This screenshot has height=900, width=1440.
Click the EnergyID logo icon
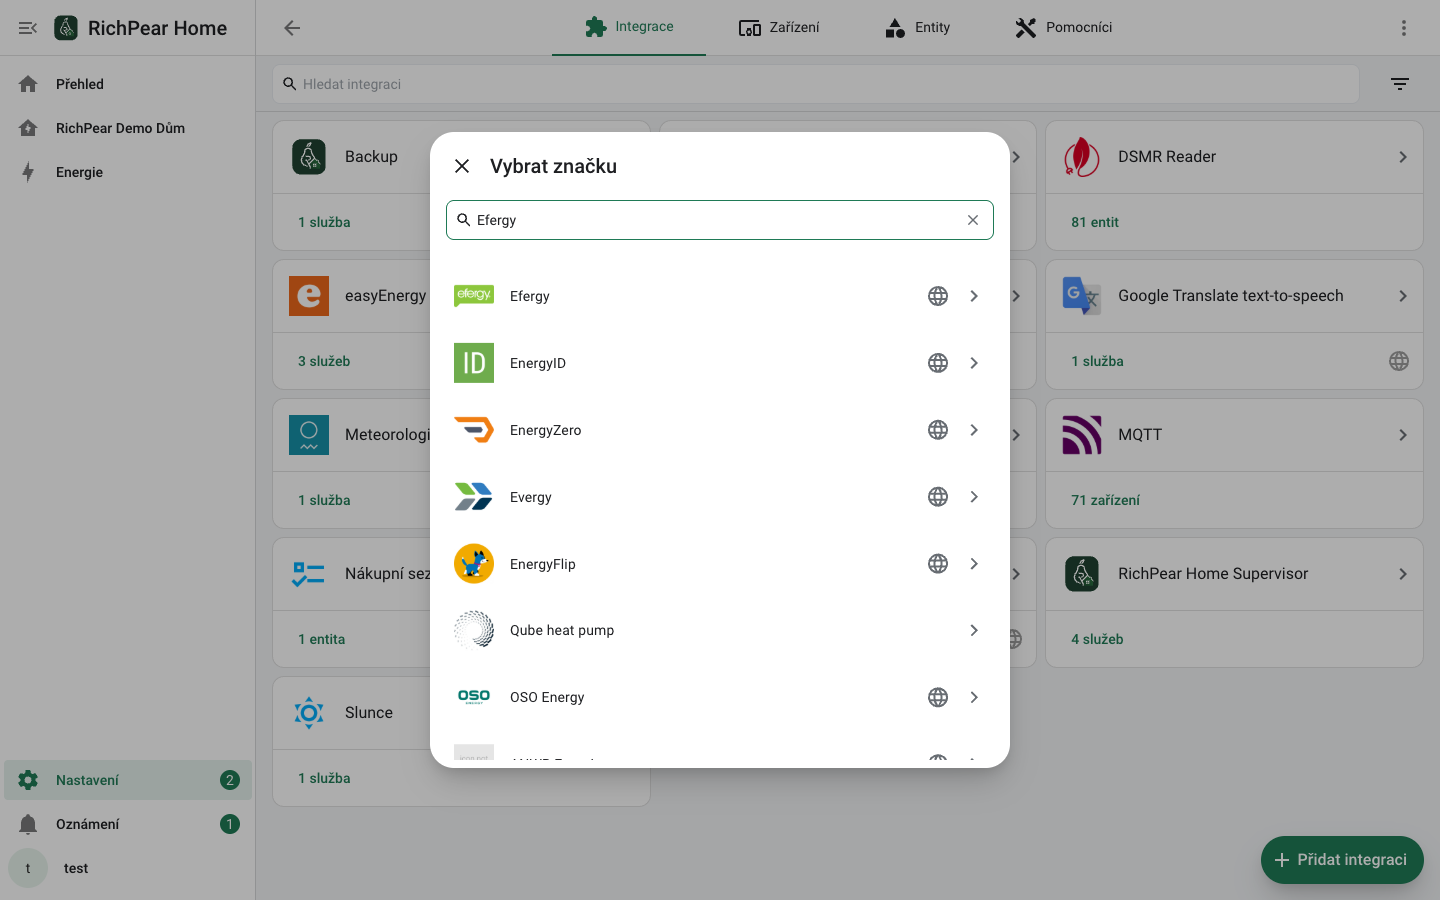click(x=474, y=363)
